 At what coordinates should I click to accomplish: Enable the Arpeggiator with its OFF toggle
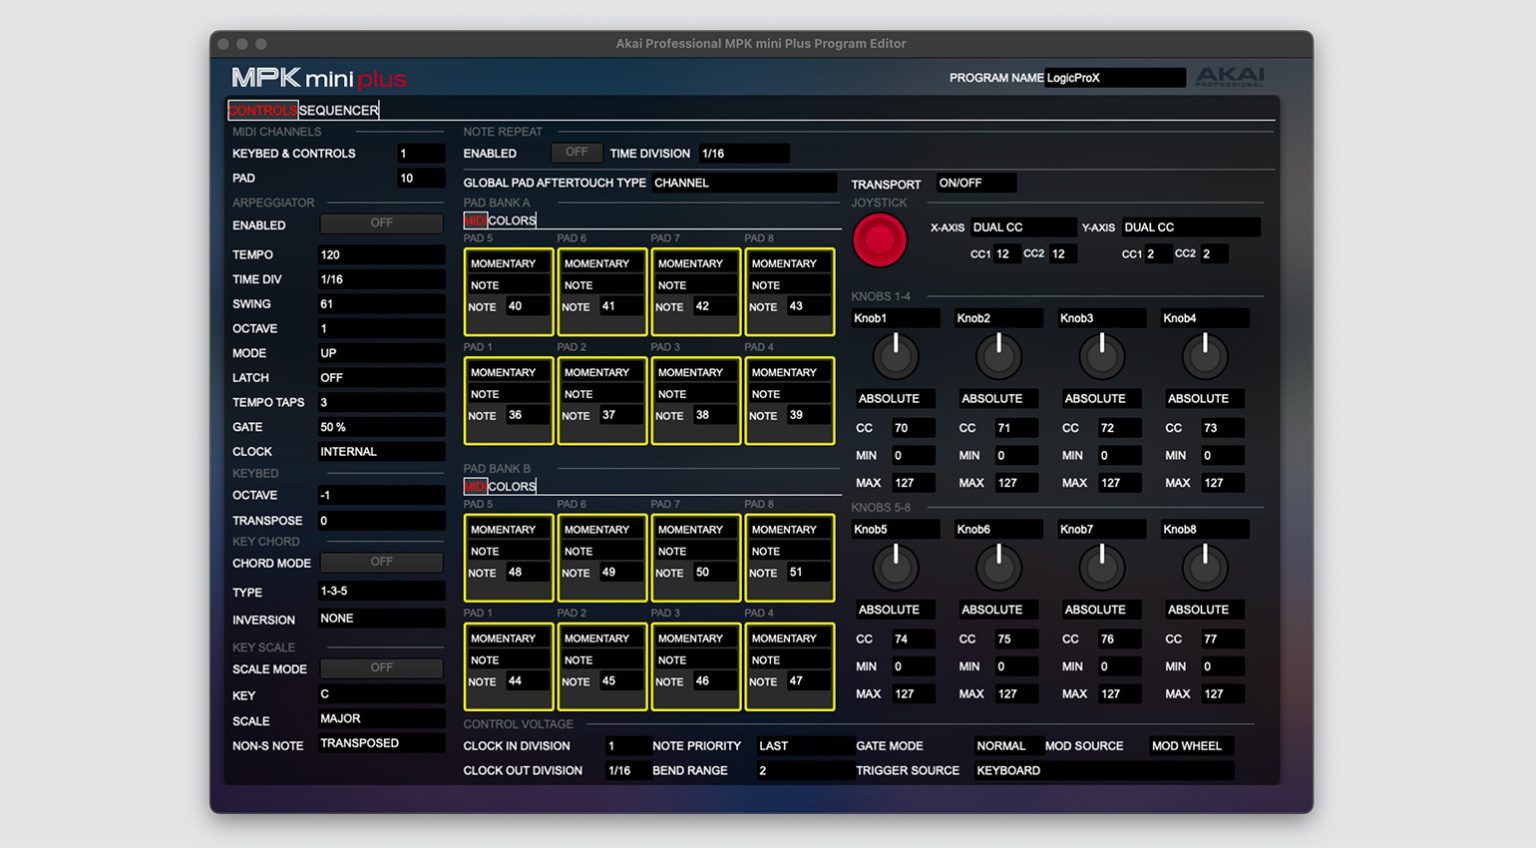tap(381, 223)
